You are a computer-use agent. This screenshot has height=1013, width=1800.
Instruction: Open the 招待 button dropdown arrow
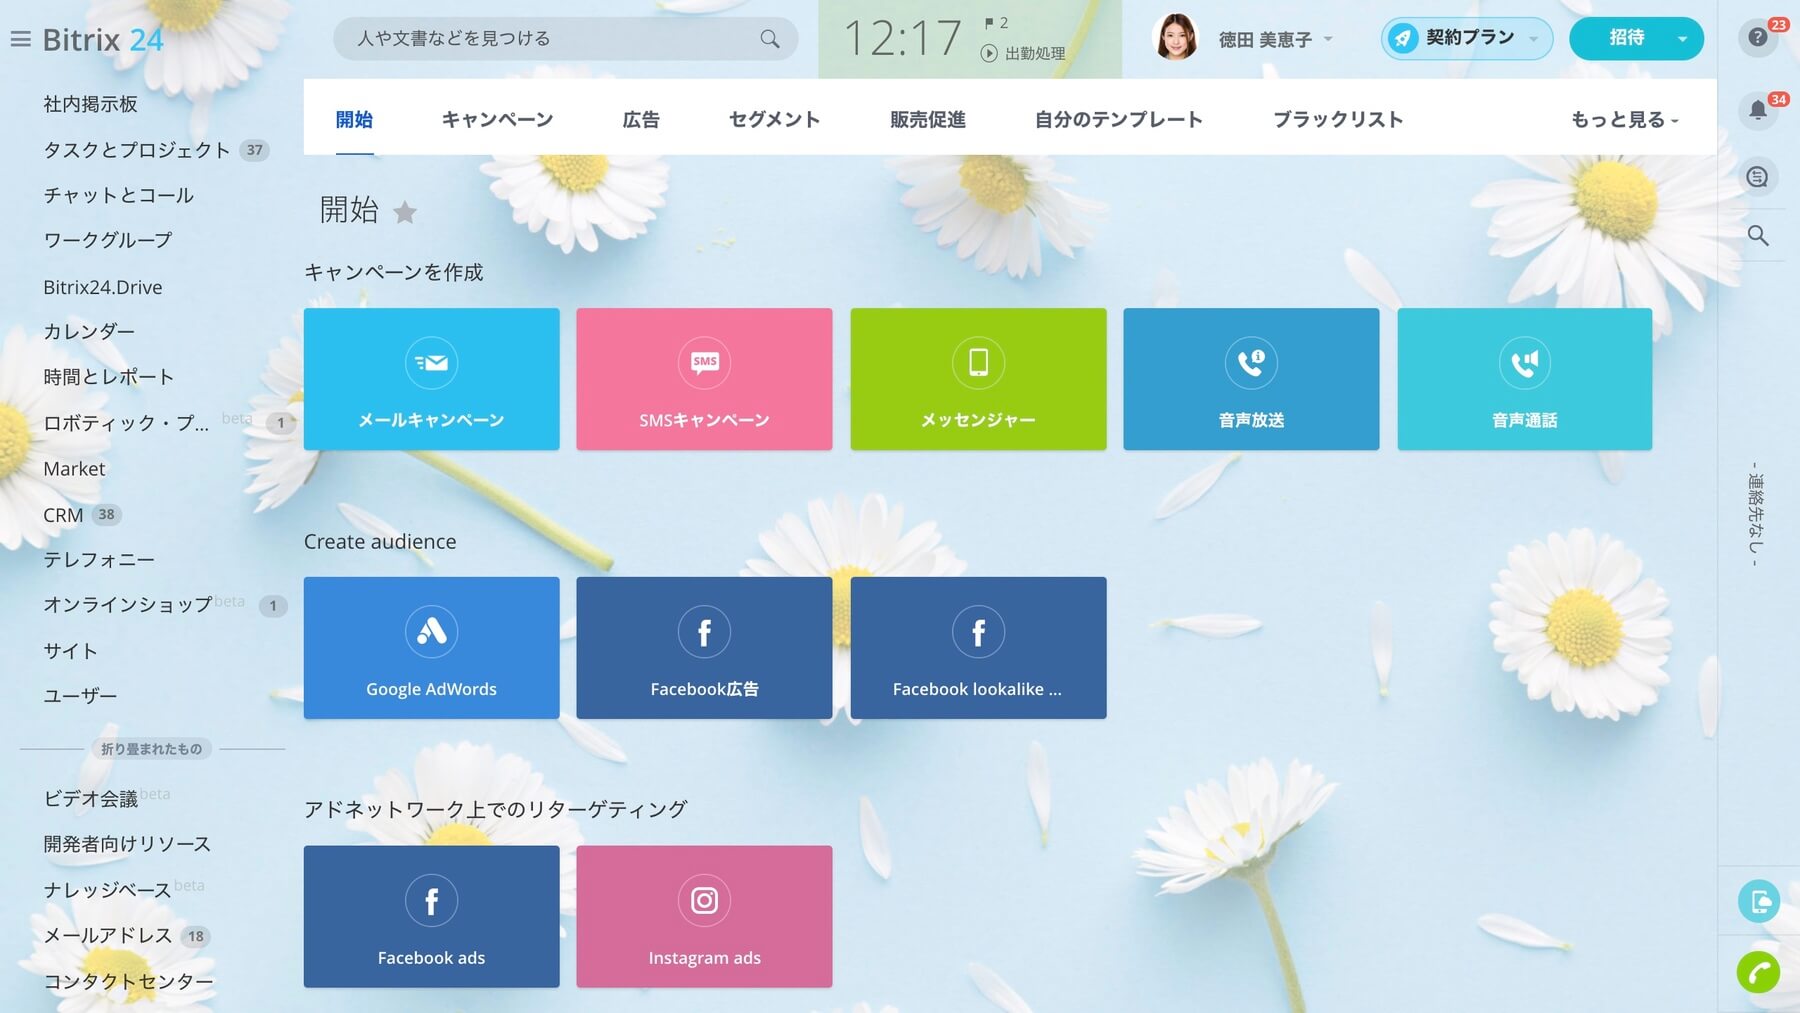[x=1682, y=39]
